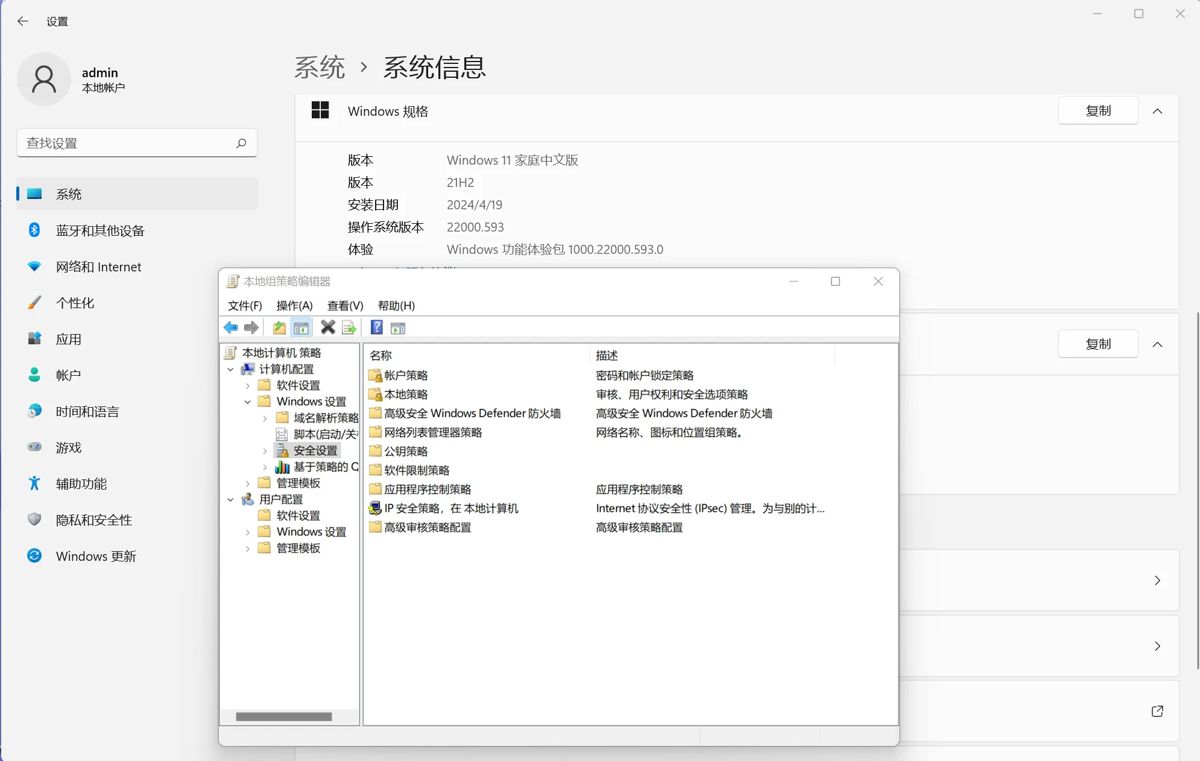Click the magnifier icon in 查找设置 box
This screenshot has width=1200, height=761.
tap(241, 143)
